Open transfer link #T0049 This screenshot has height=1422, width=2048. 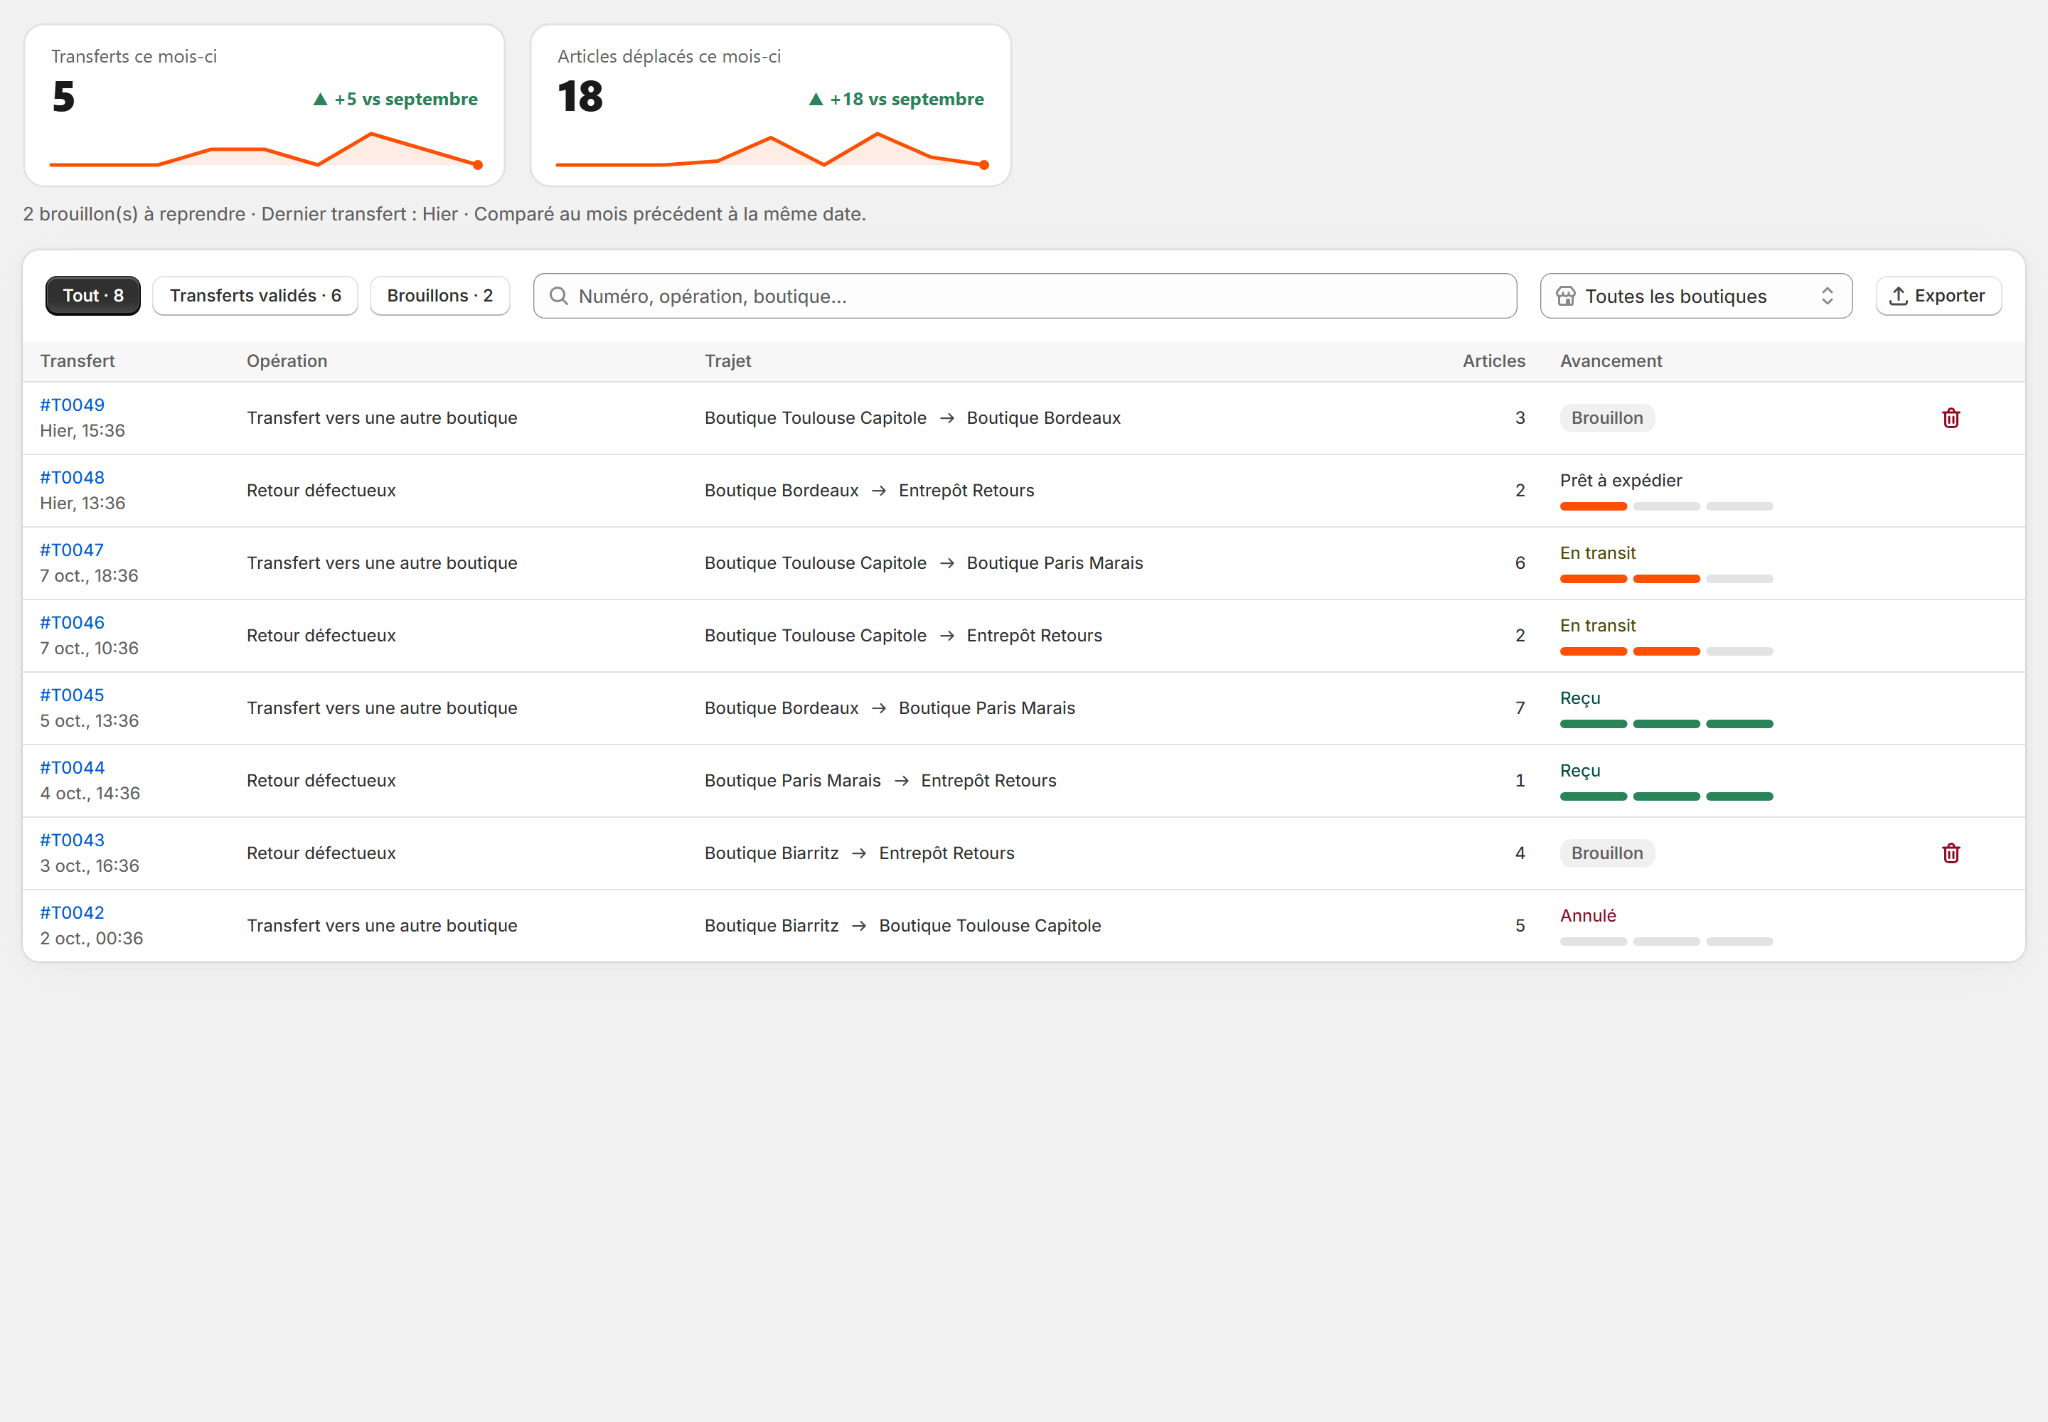tap(72, 405)
